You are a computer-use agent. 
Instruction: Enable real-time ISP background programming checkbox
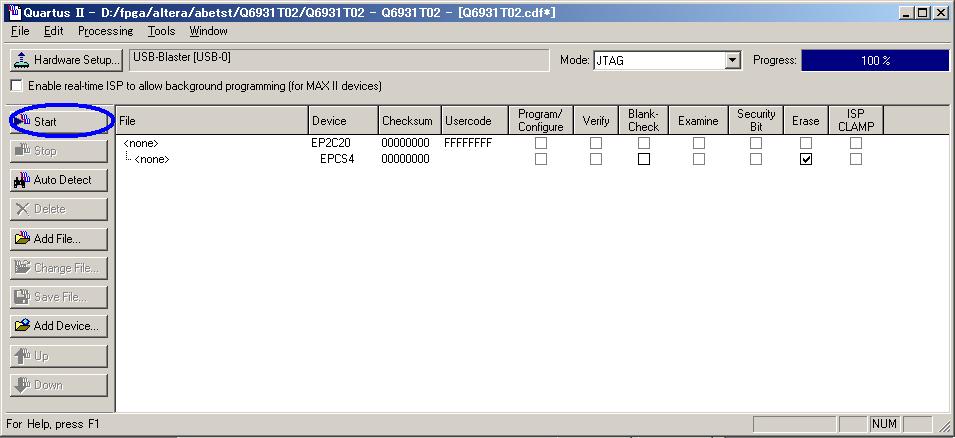[x=16, y=86]
